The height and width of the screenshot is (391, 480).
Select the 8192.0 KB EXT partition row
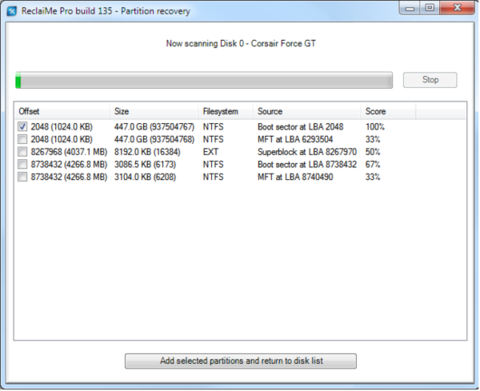(240, 152)
